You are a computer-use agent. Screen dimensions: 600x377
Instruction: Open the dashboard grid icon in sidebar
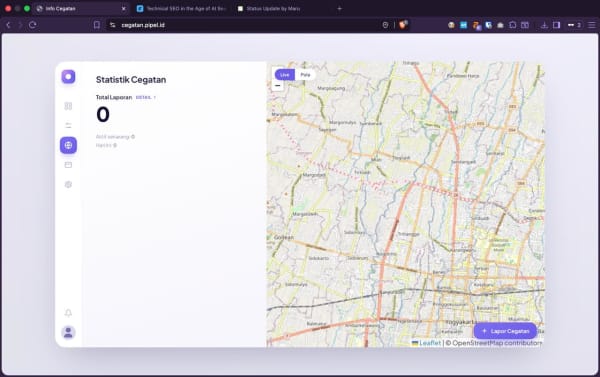click(68, 106)
